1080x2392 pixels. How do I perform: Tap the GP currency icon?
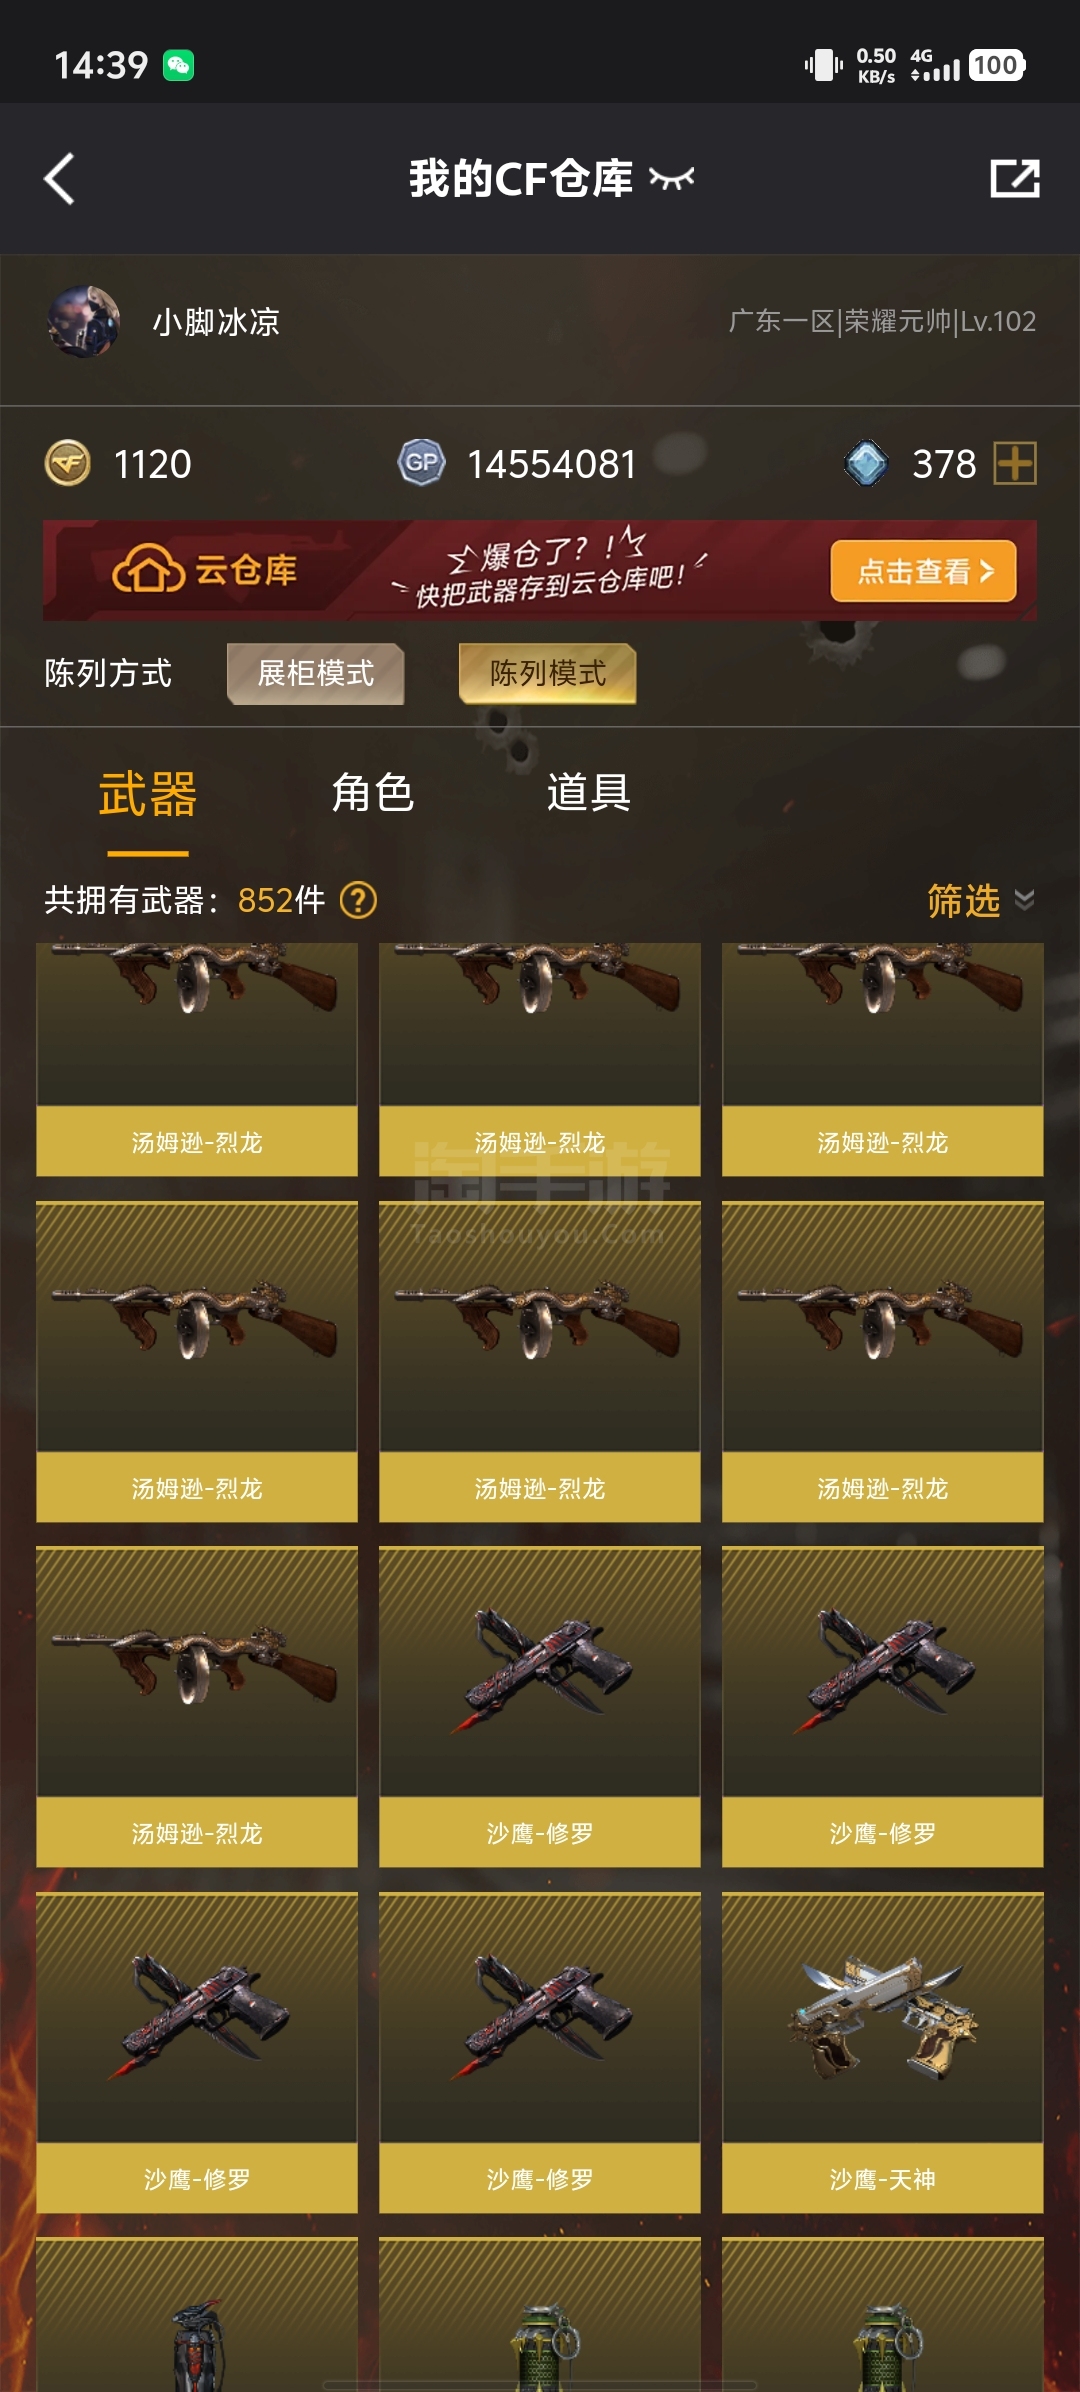421,463
